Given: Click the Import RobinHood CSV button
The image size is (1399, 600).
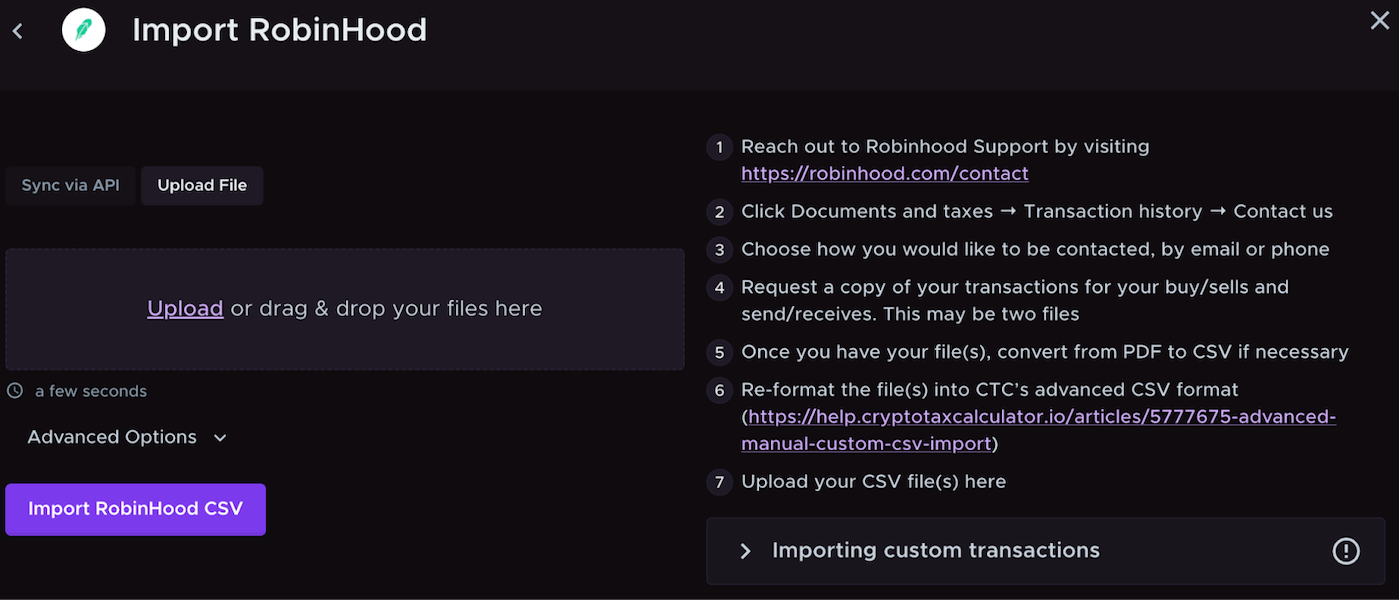Looking at the screenshot, I should (x=136, y=510).
